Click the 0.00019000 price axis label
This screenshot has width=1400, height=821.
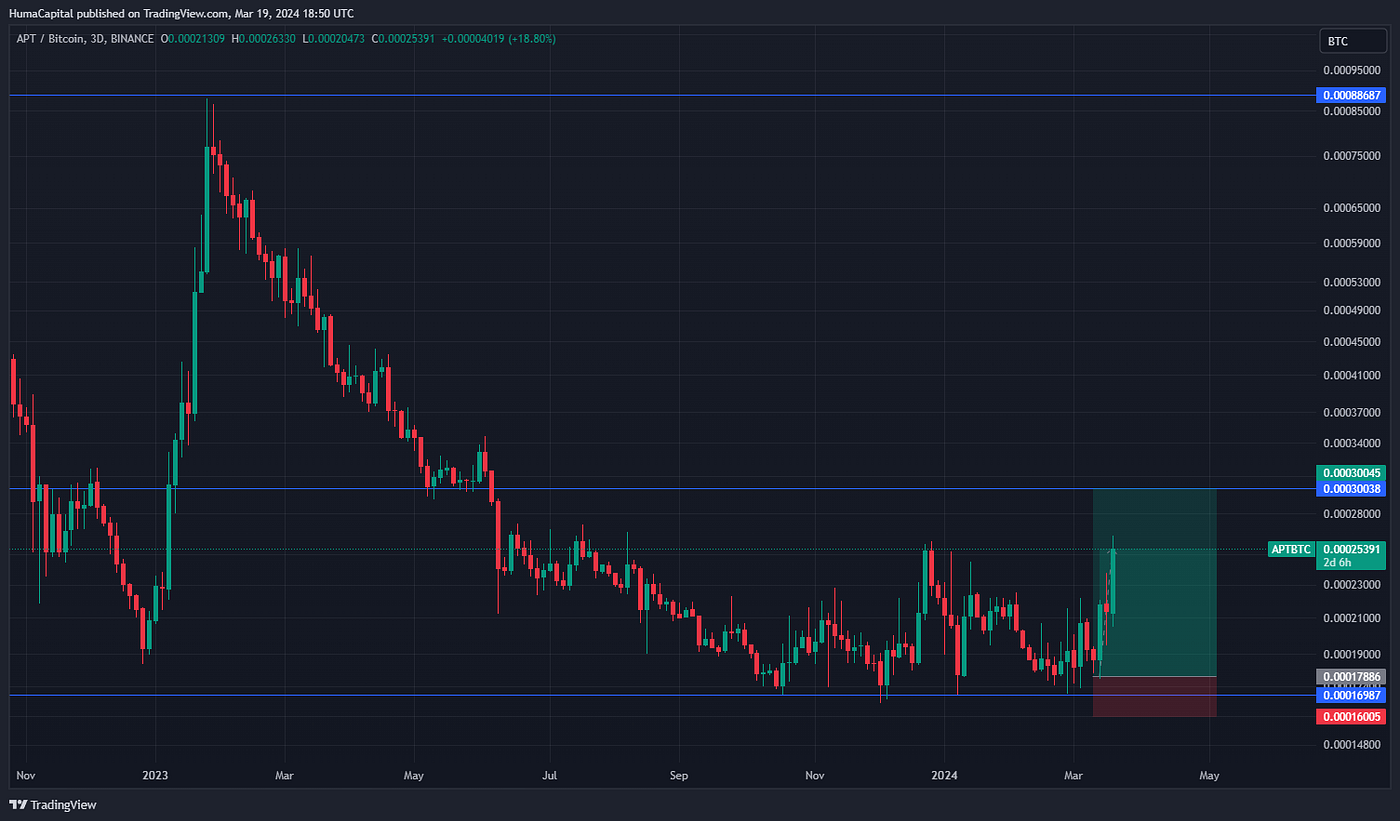click(x=1352, y=654)
